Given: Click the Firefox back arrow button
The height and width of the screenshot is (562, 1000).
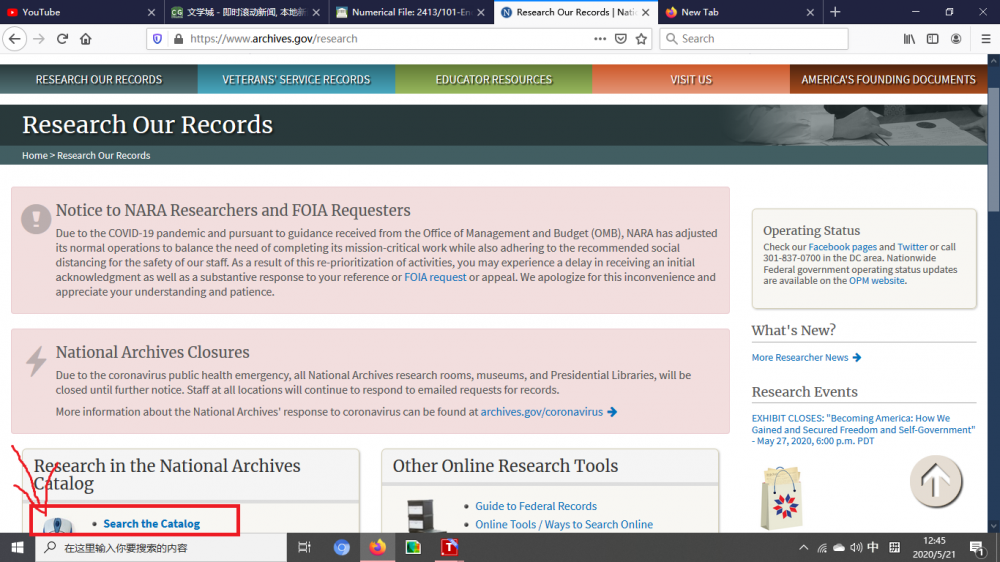Looking at the screenshot, I should click(x=14, y=39).
